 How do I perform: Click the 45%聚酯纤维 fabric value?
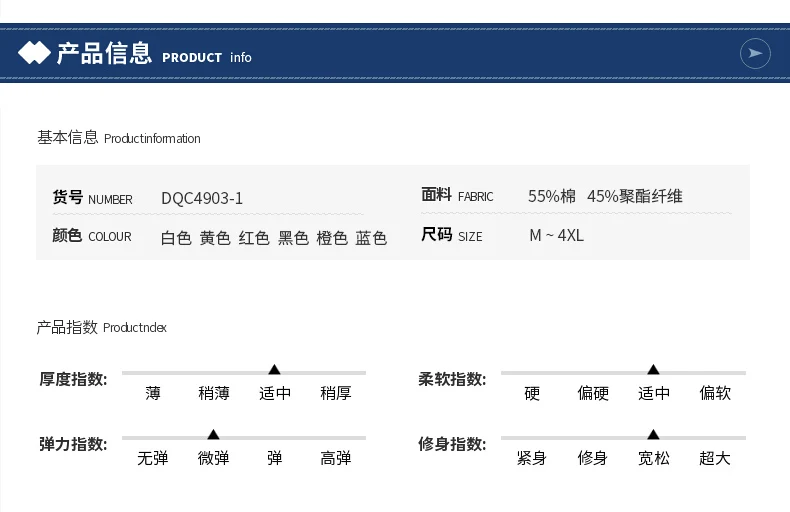point(635,196)
